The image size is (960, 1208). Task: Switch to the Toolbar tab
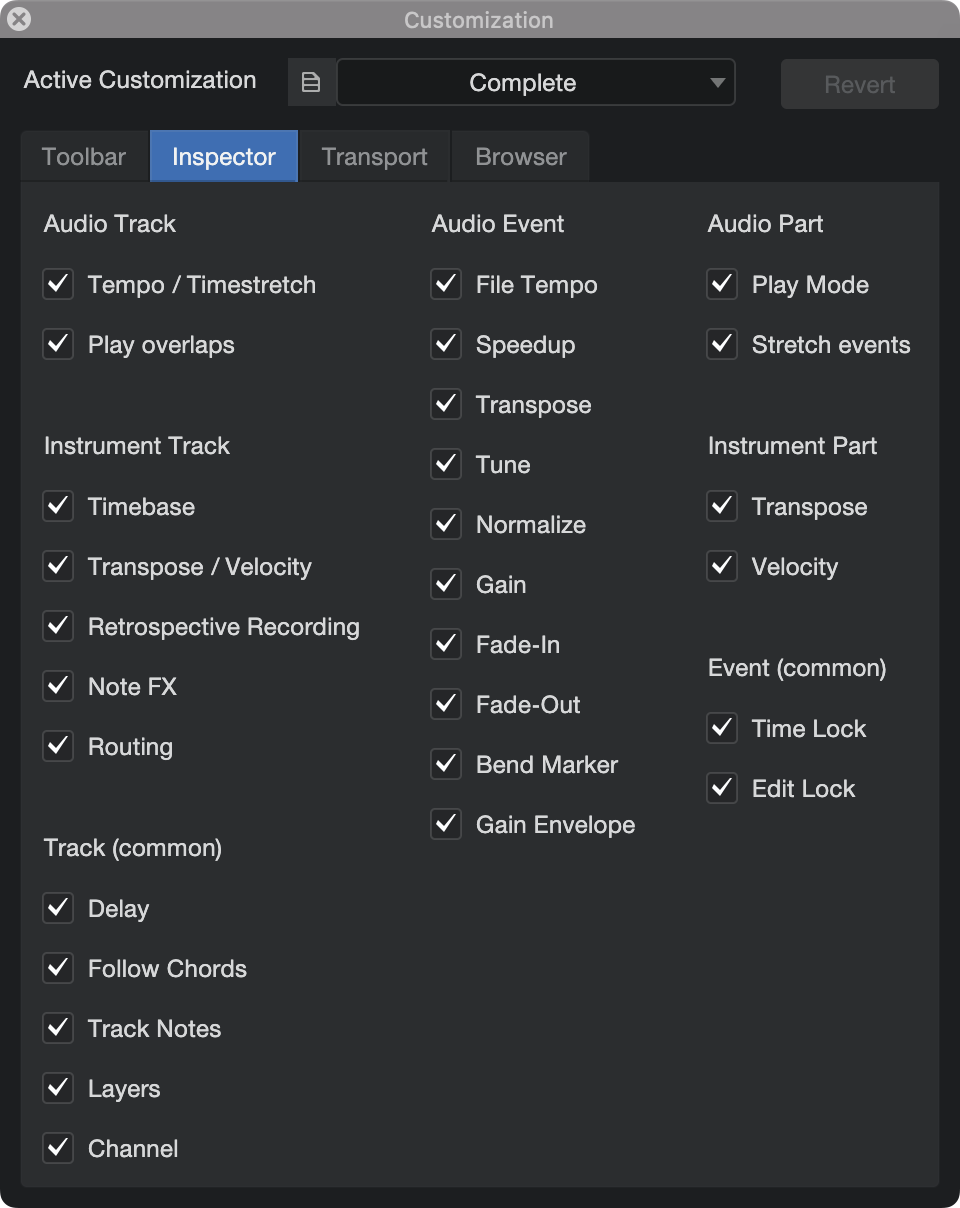click(x=84, y=157)
